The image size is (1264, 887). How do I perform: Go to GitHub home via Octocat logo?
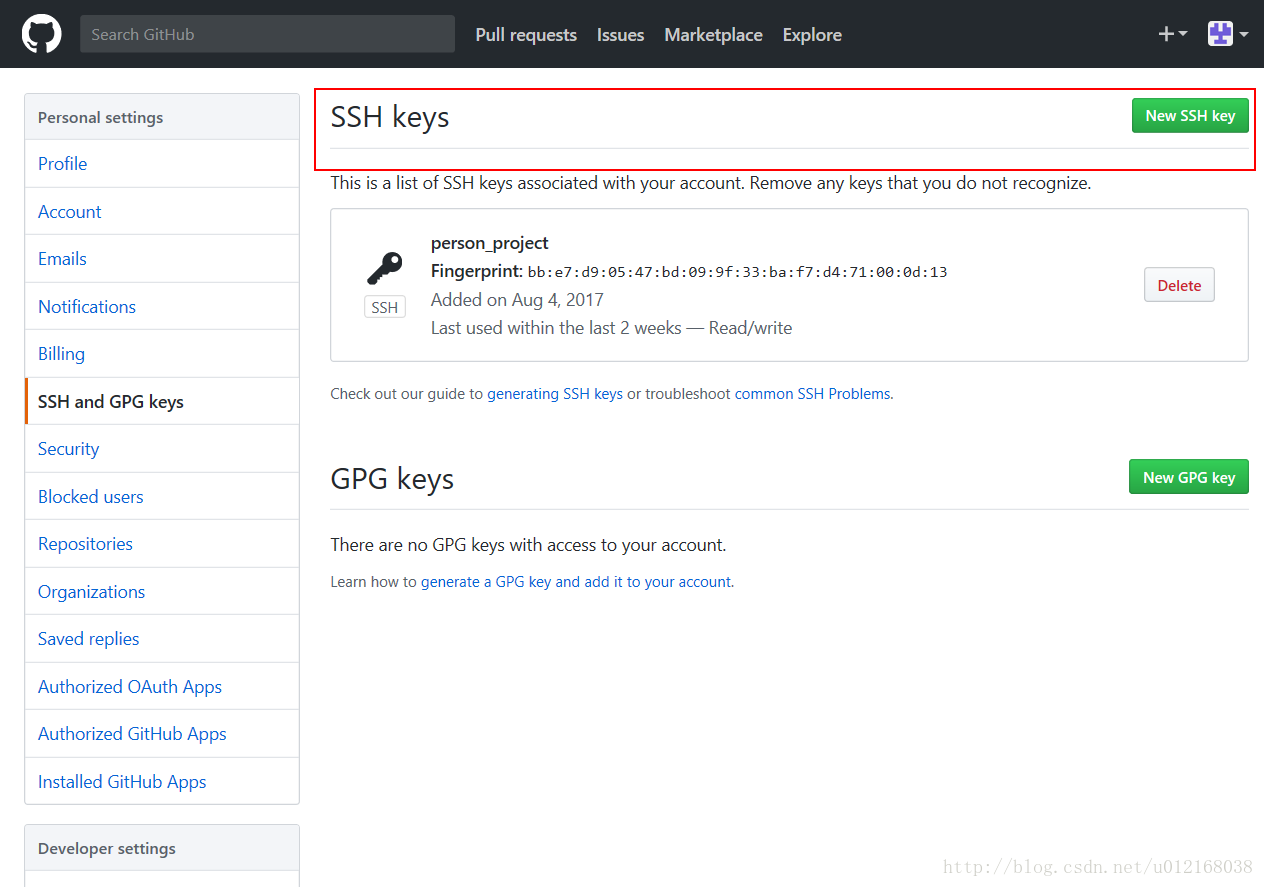(x=42, y=34)
